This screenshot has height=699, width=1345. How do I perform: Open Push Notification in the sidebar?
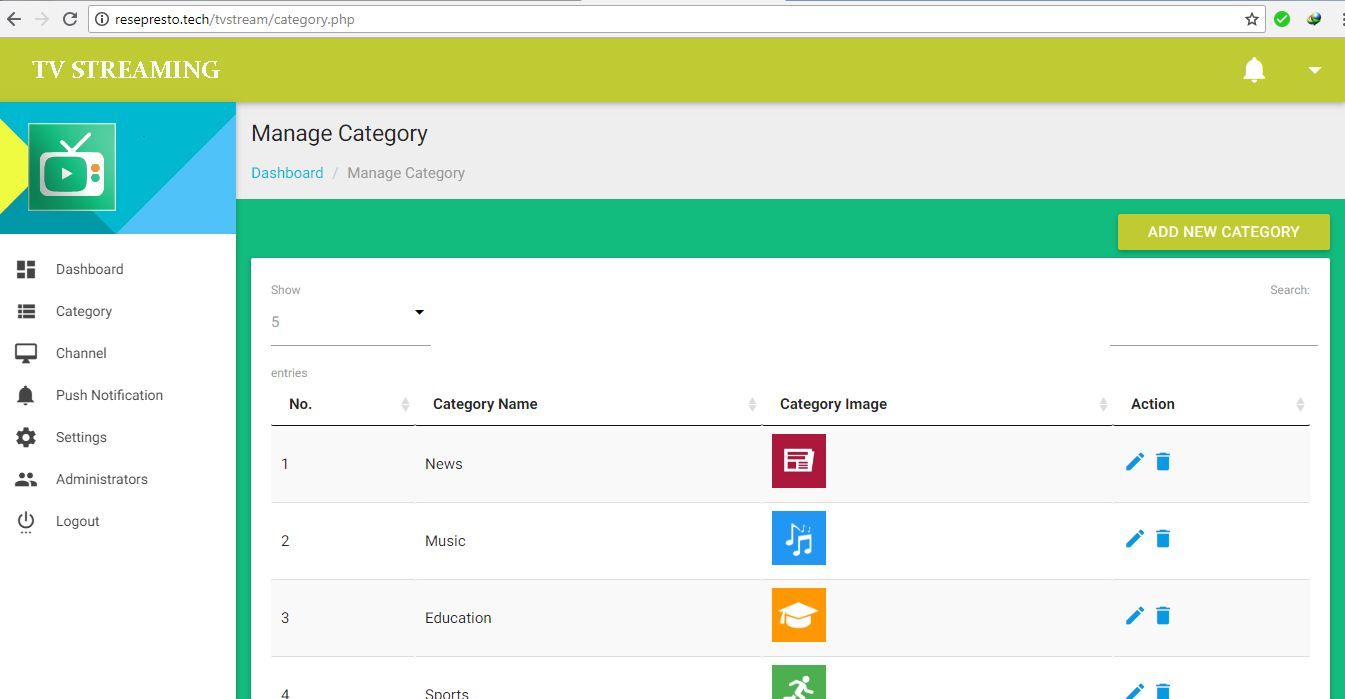(109, 395)
